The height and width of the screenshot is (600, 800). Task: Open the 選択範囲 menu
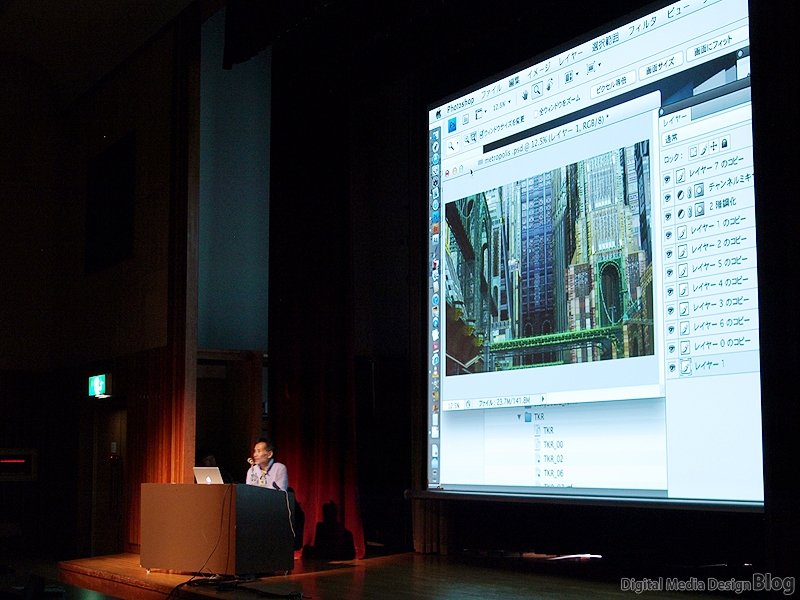point(605,41)
